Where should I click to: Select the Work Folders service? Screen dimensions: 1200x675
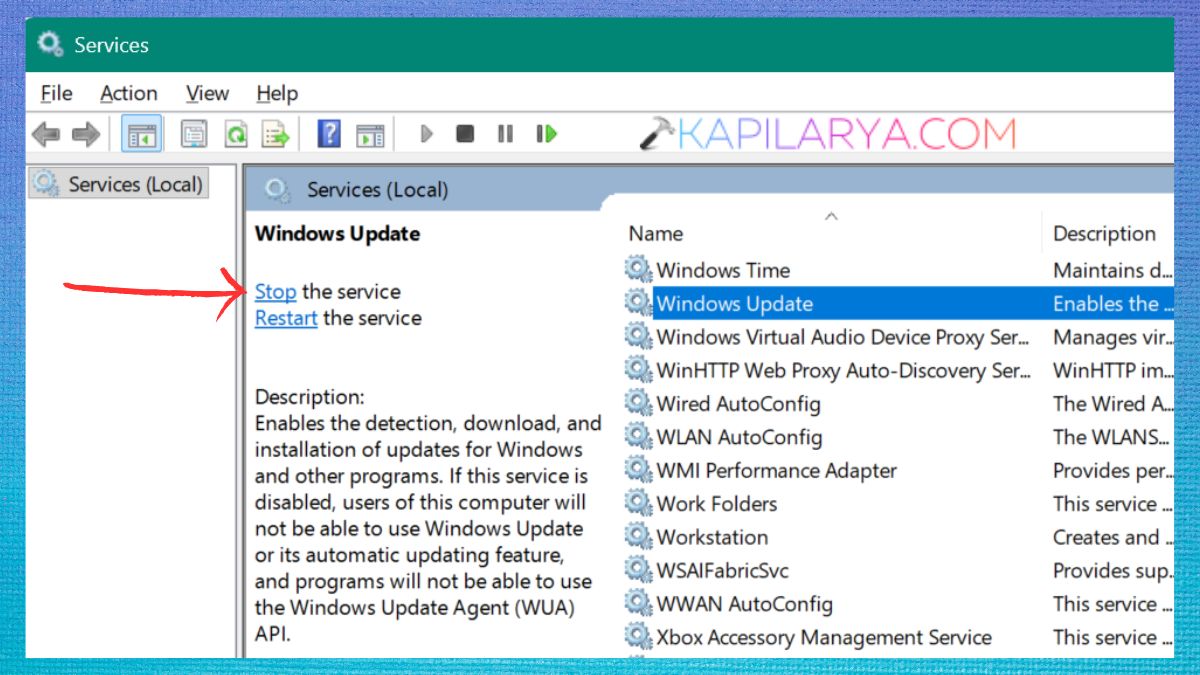pyautogui.click(x=716, y=503)
